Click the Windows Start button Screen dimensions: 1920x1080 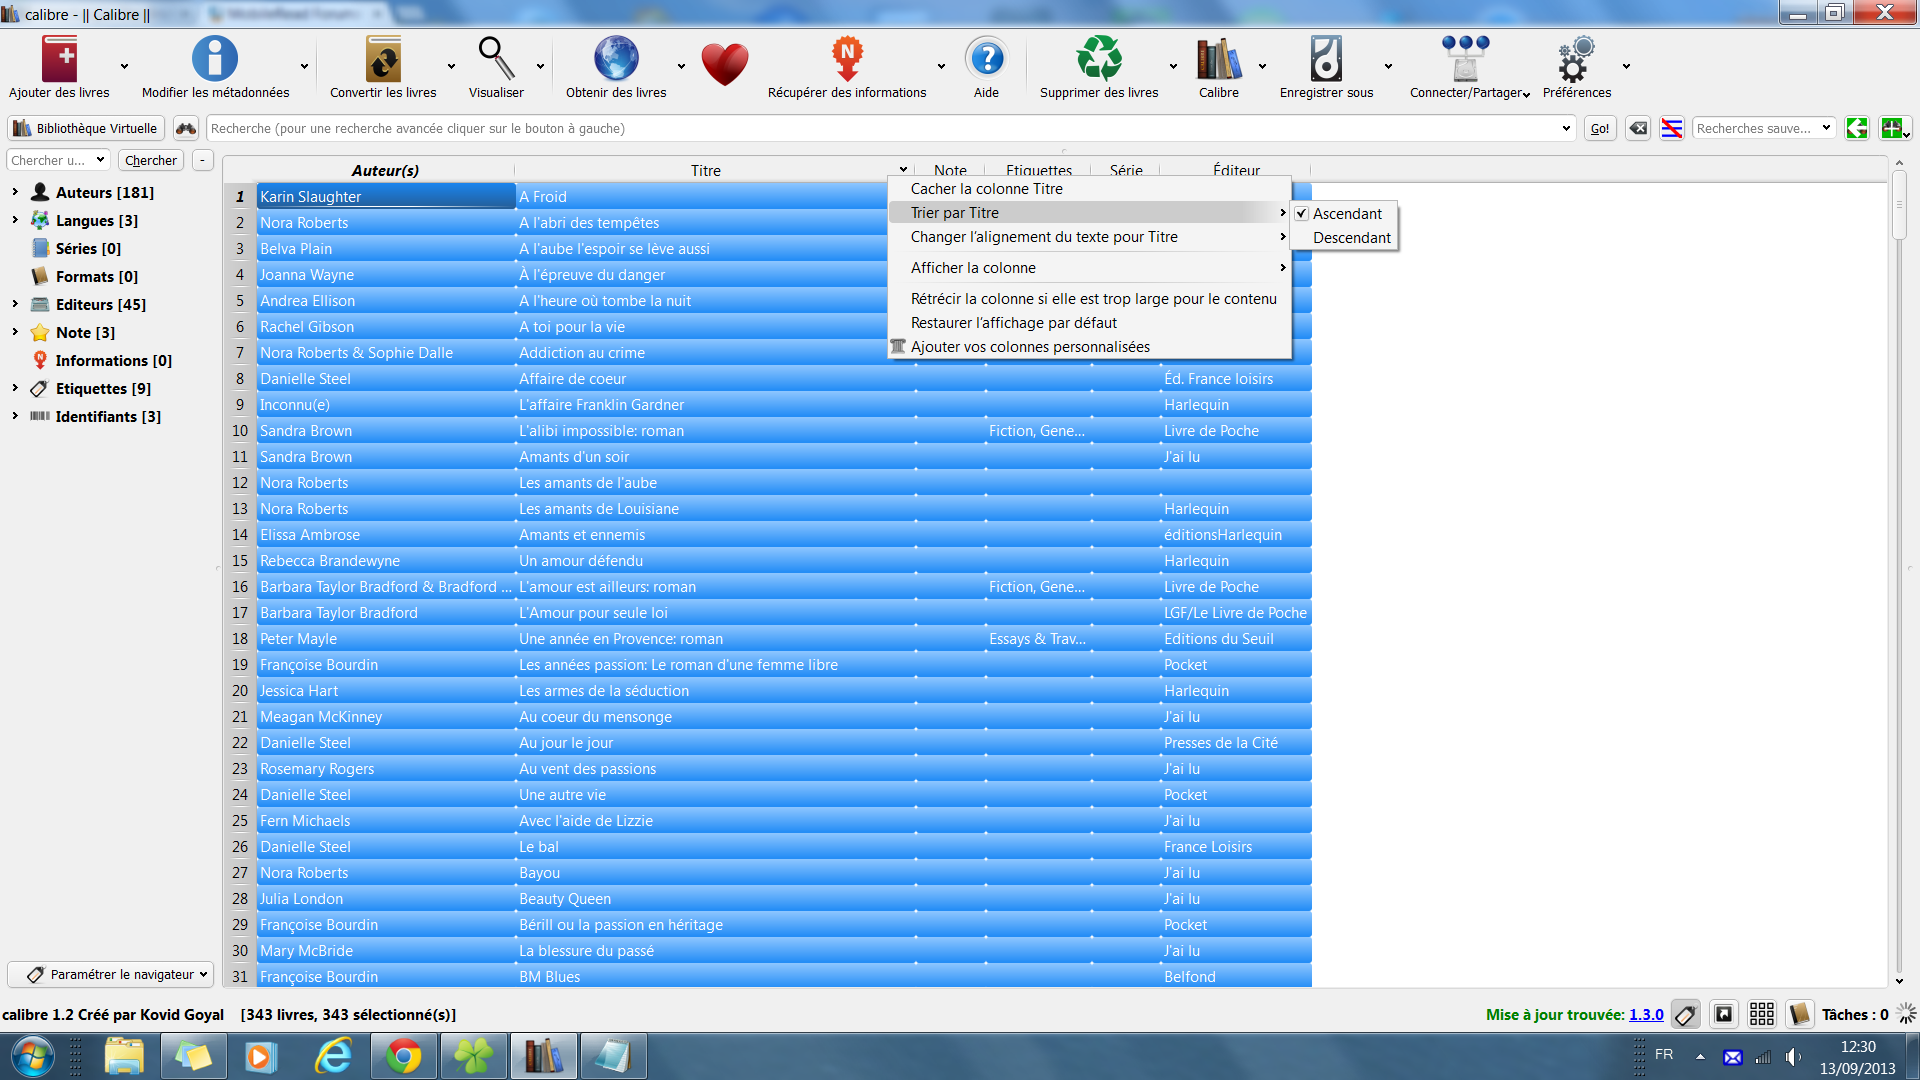click(32, 1056)
